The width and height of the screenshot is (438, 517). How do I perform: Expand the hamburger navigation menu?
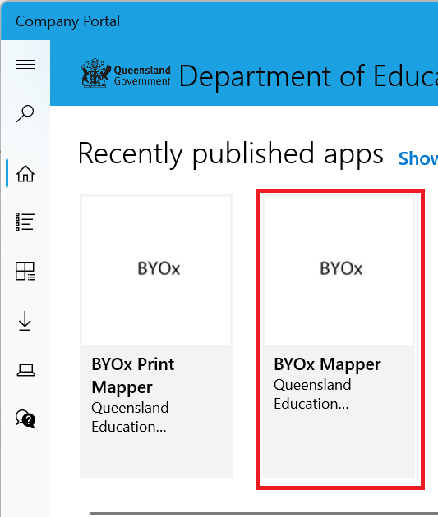[25, 64]
